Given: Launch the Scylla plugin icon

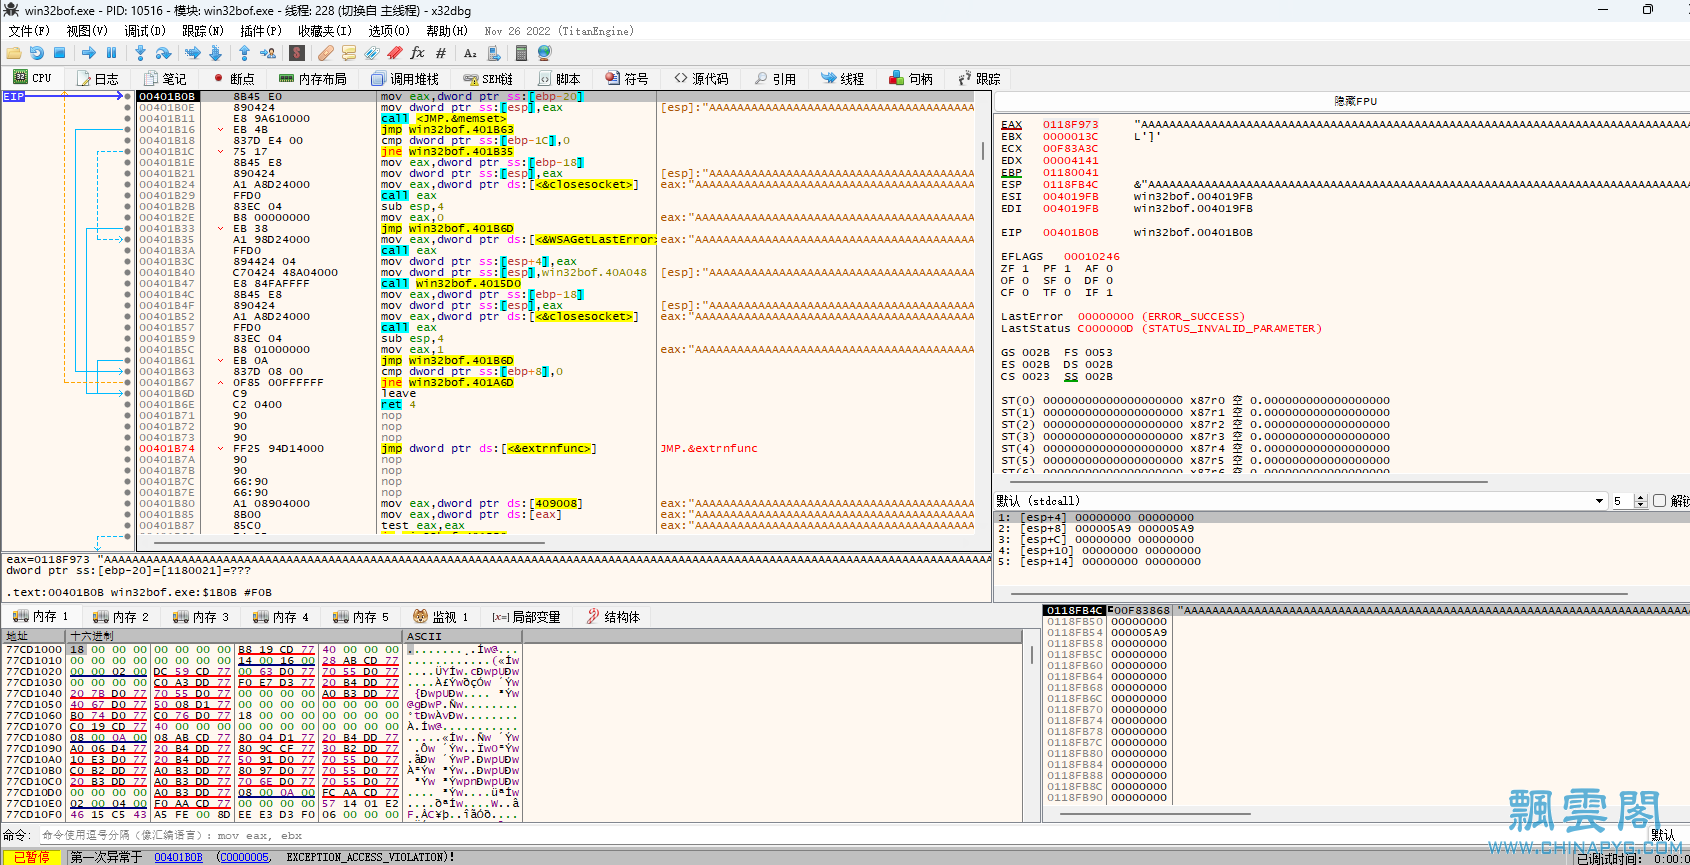Looking at the screenshot, I should pos(297,53).
